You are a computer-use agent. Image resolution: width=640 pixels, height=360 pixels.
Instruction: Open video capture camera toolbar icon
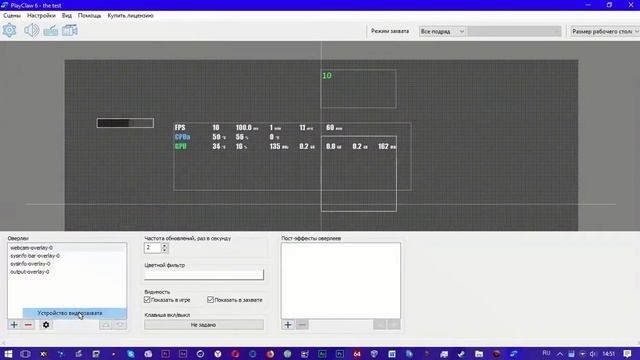tap(70, 31)
